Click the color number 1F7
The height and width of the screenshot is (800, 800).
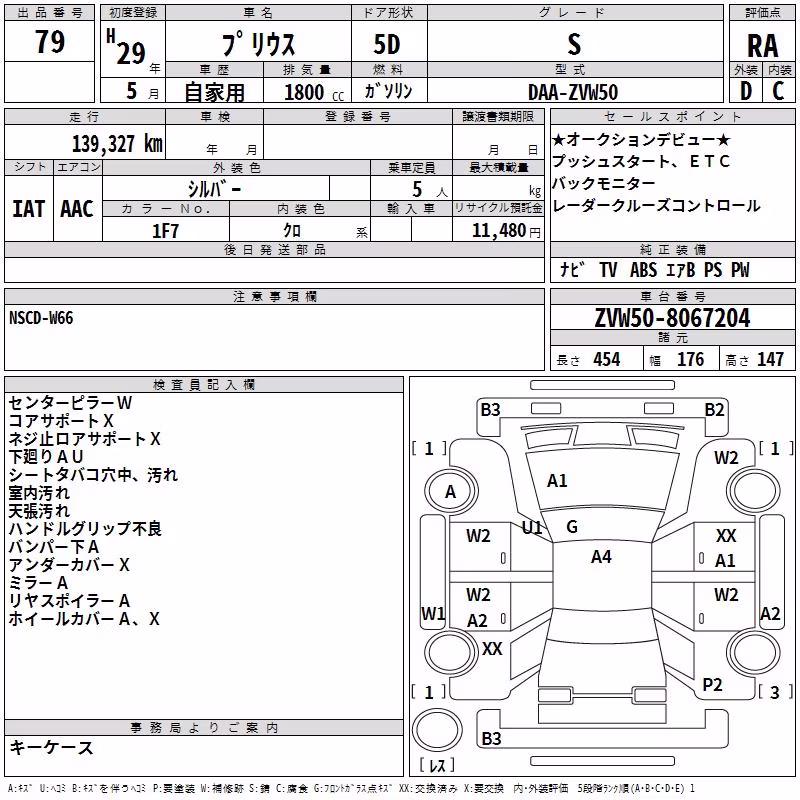click(x=165, y=231)
